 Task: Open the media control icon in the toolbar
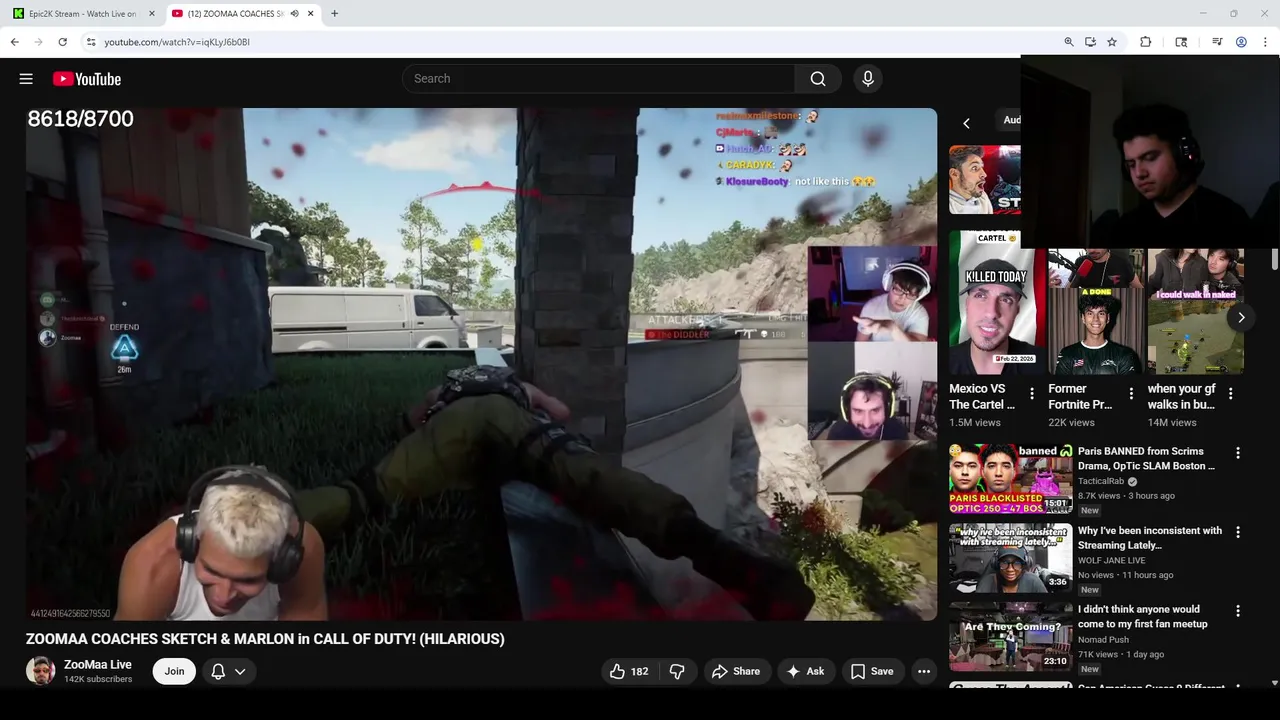pos(1217,42)
